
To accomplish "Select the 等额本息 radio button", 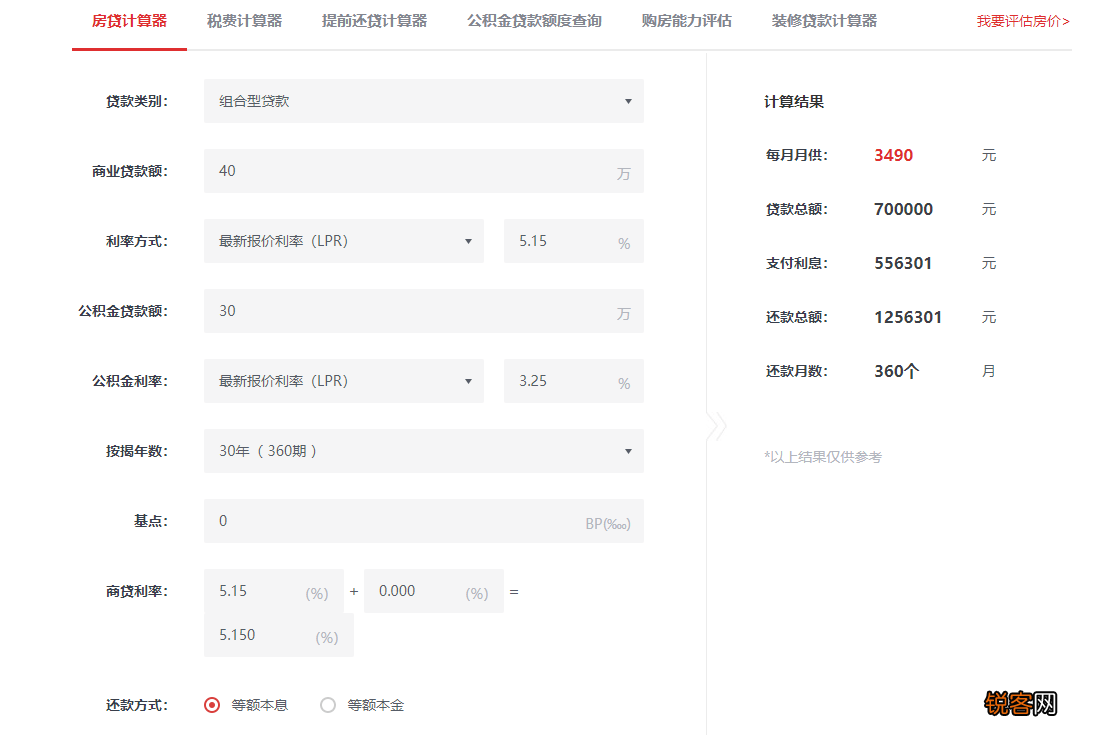I will (x=211, y=705).
